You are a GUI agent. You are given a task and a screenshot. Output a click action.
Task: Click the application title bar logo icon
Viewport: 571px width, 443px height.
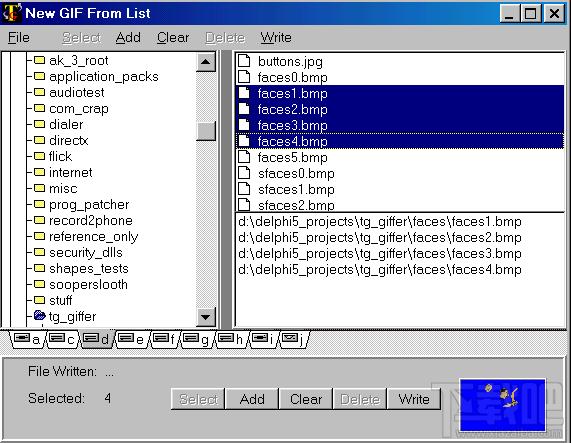click(12, 12)
